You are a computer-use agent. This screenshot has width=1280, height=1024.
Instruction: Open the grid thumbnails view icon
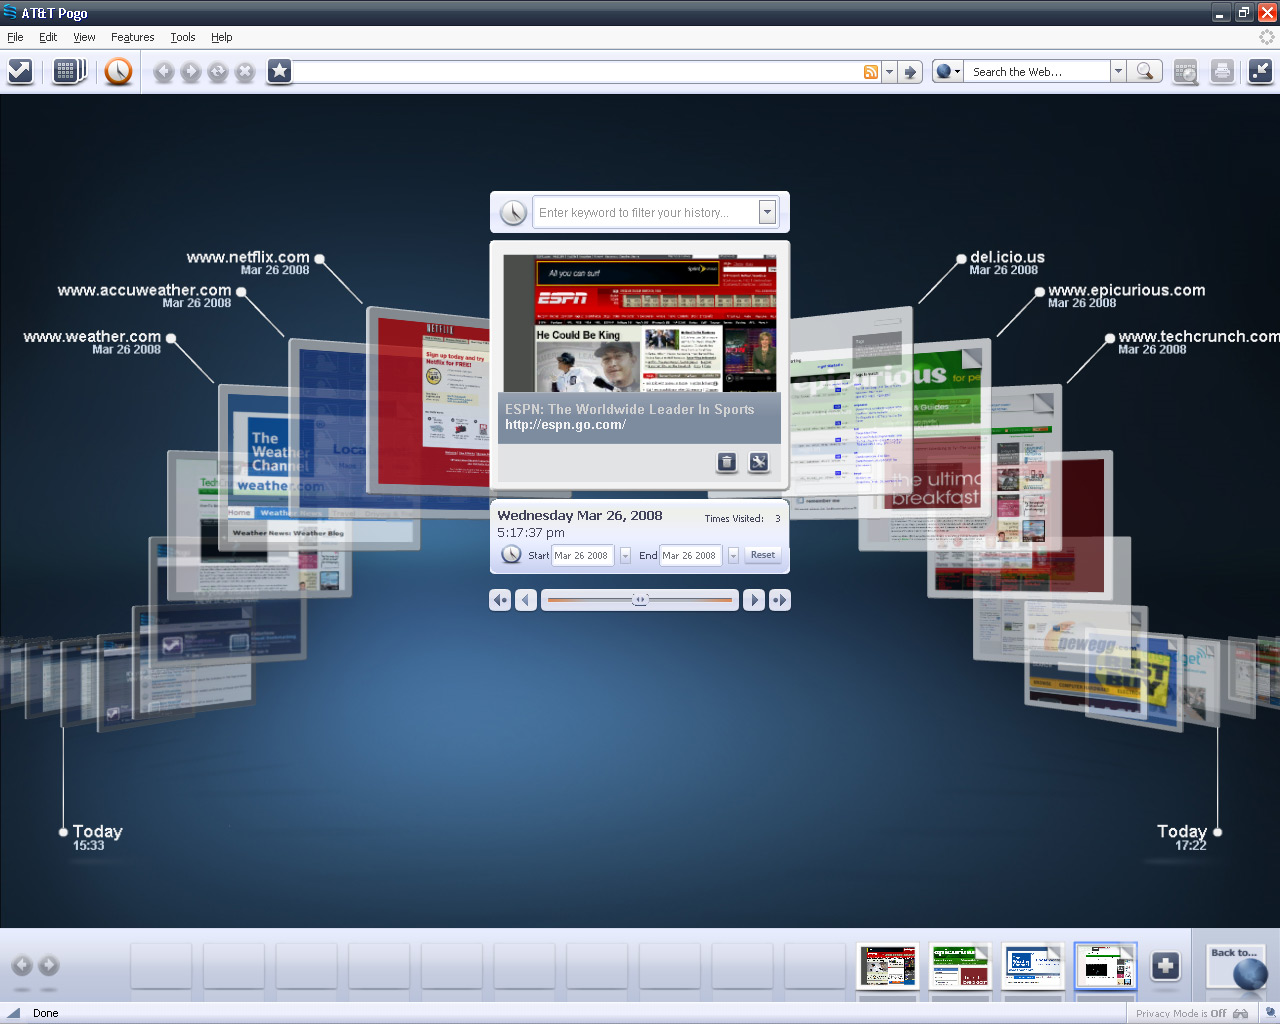point(68,71)
